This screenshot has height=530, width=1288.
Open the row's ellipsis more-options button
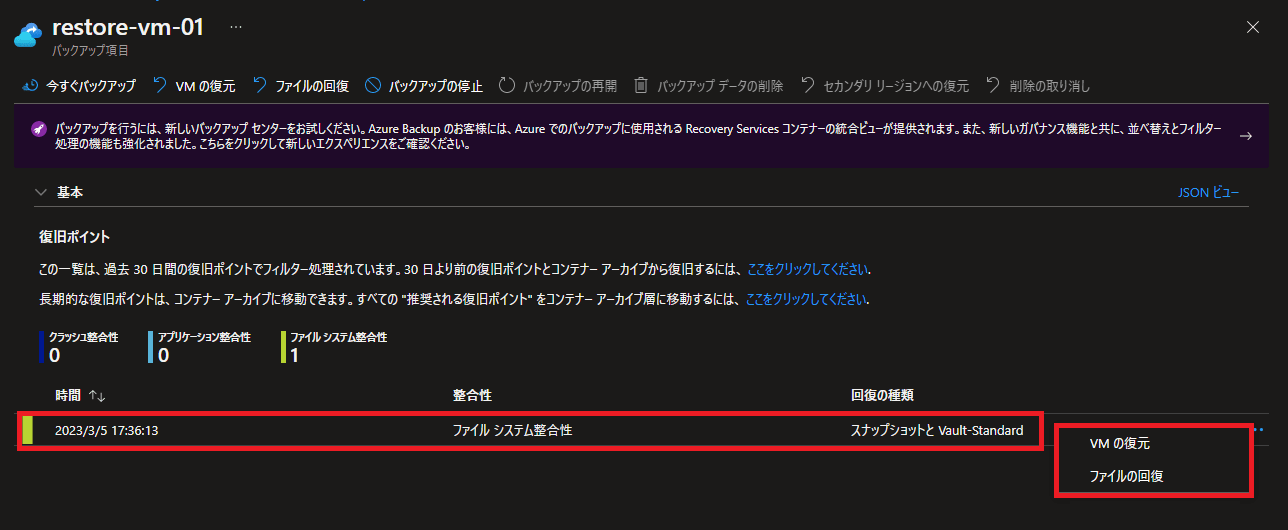coord(1258,430)
